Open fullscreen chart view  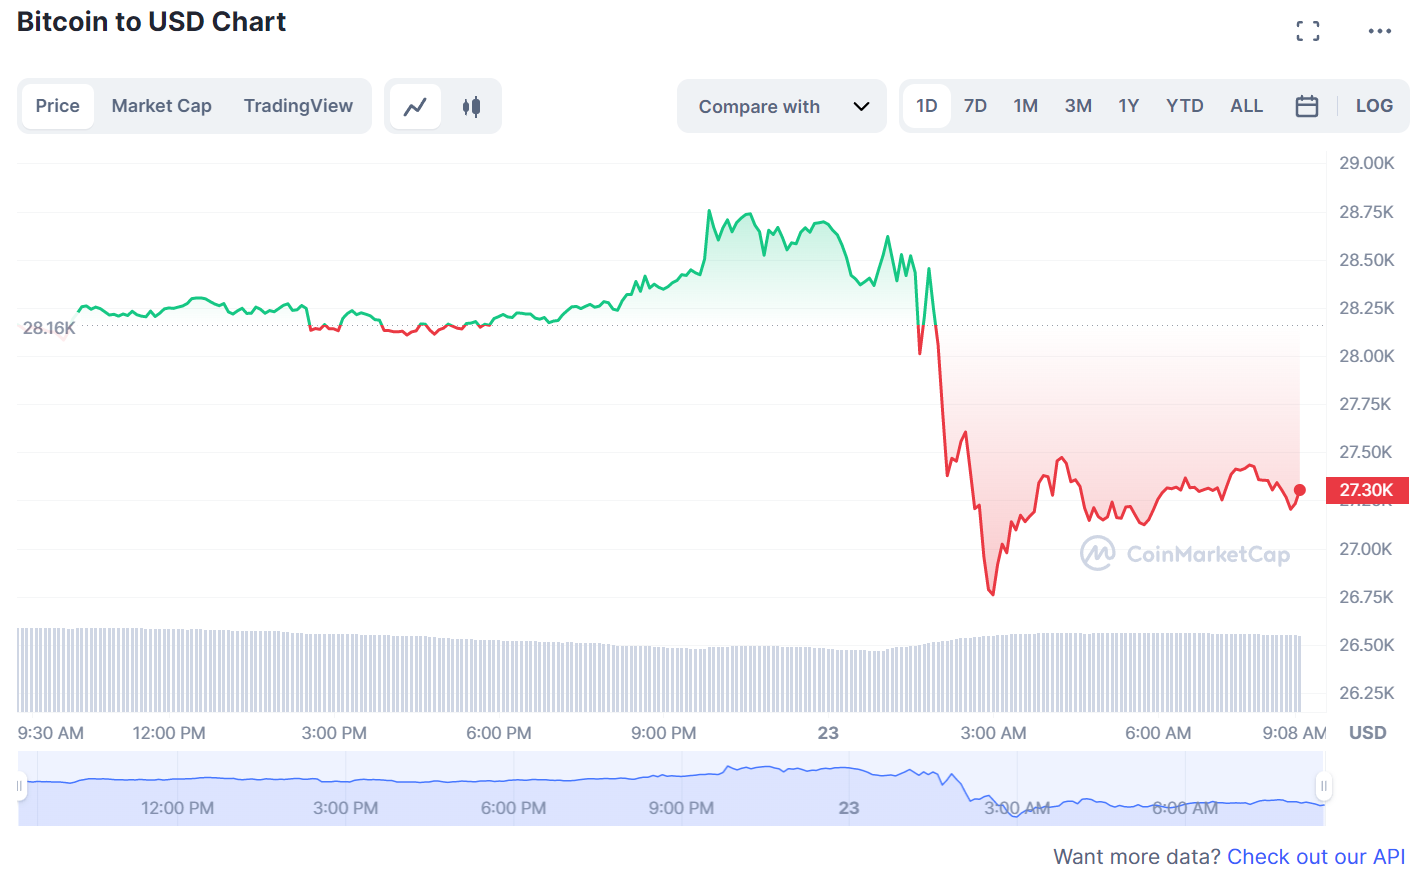[x=1307, y=31]
